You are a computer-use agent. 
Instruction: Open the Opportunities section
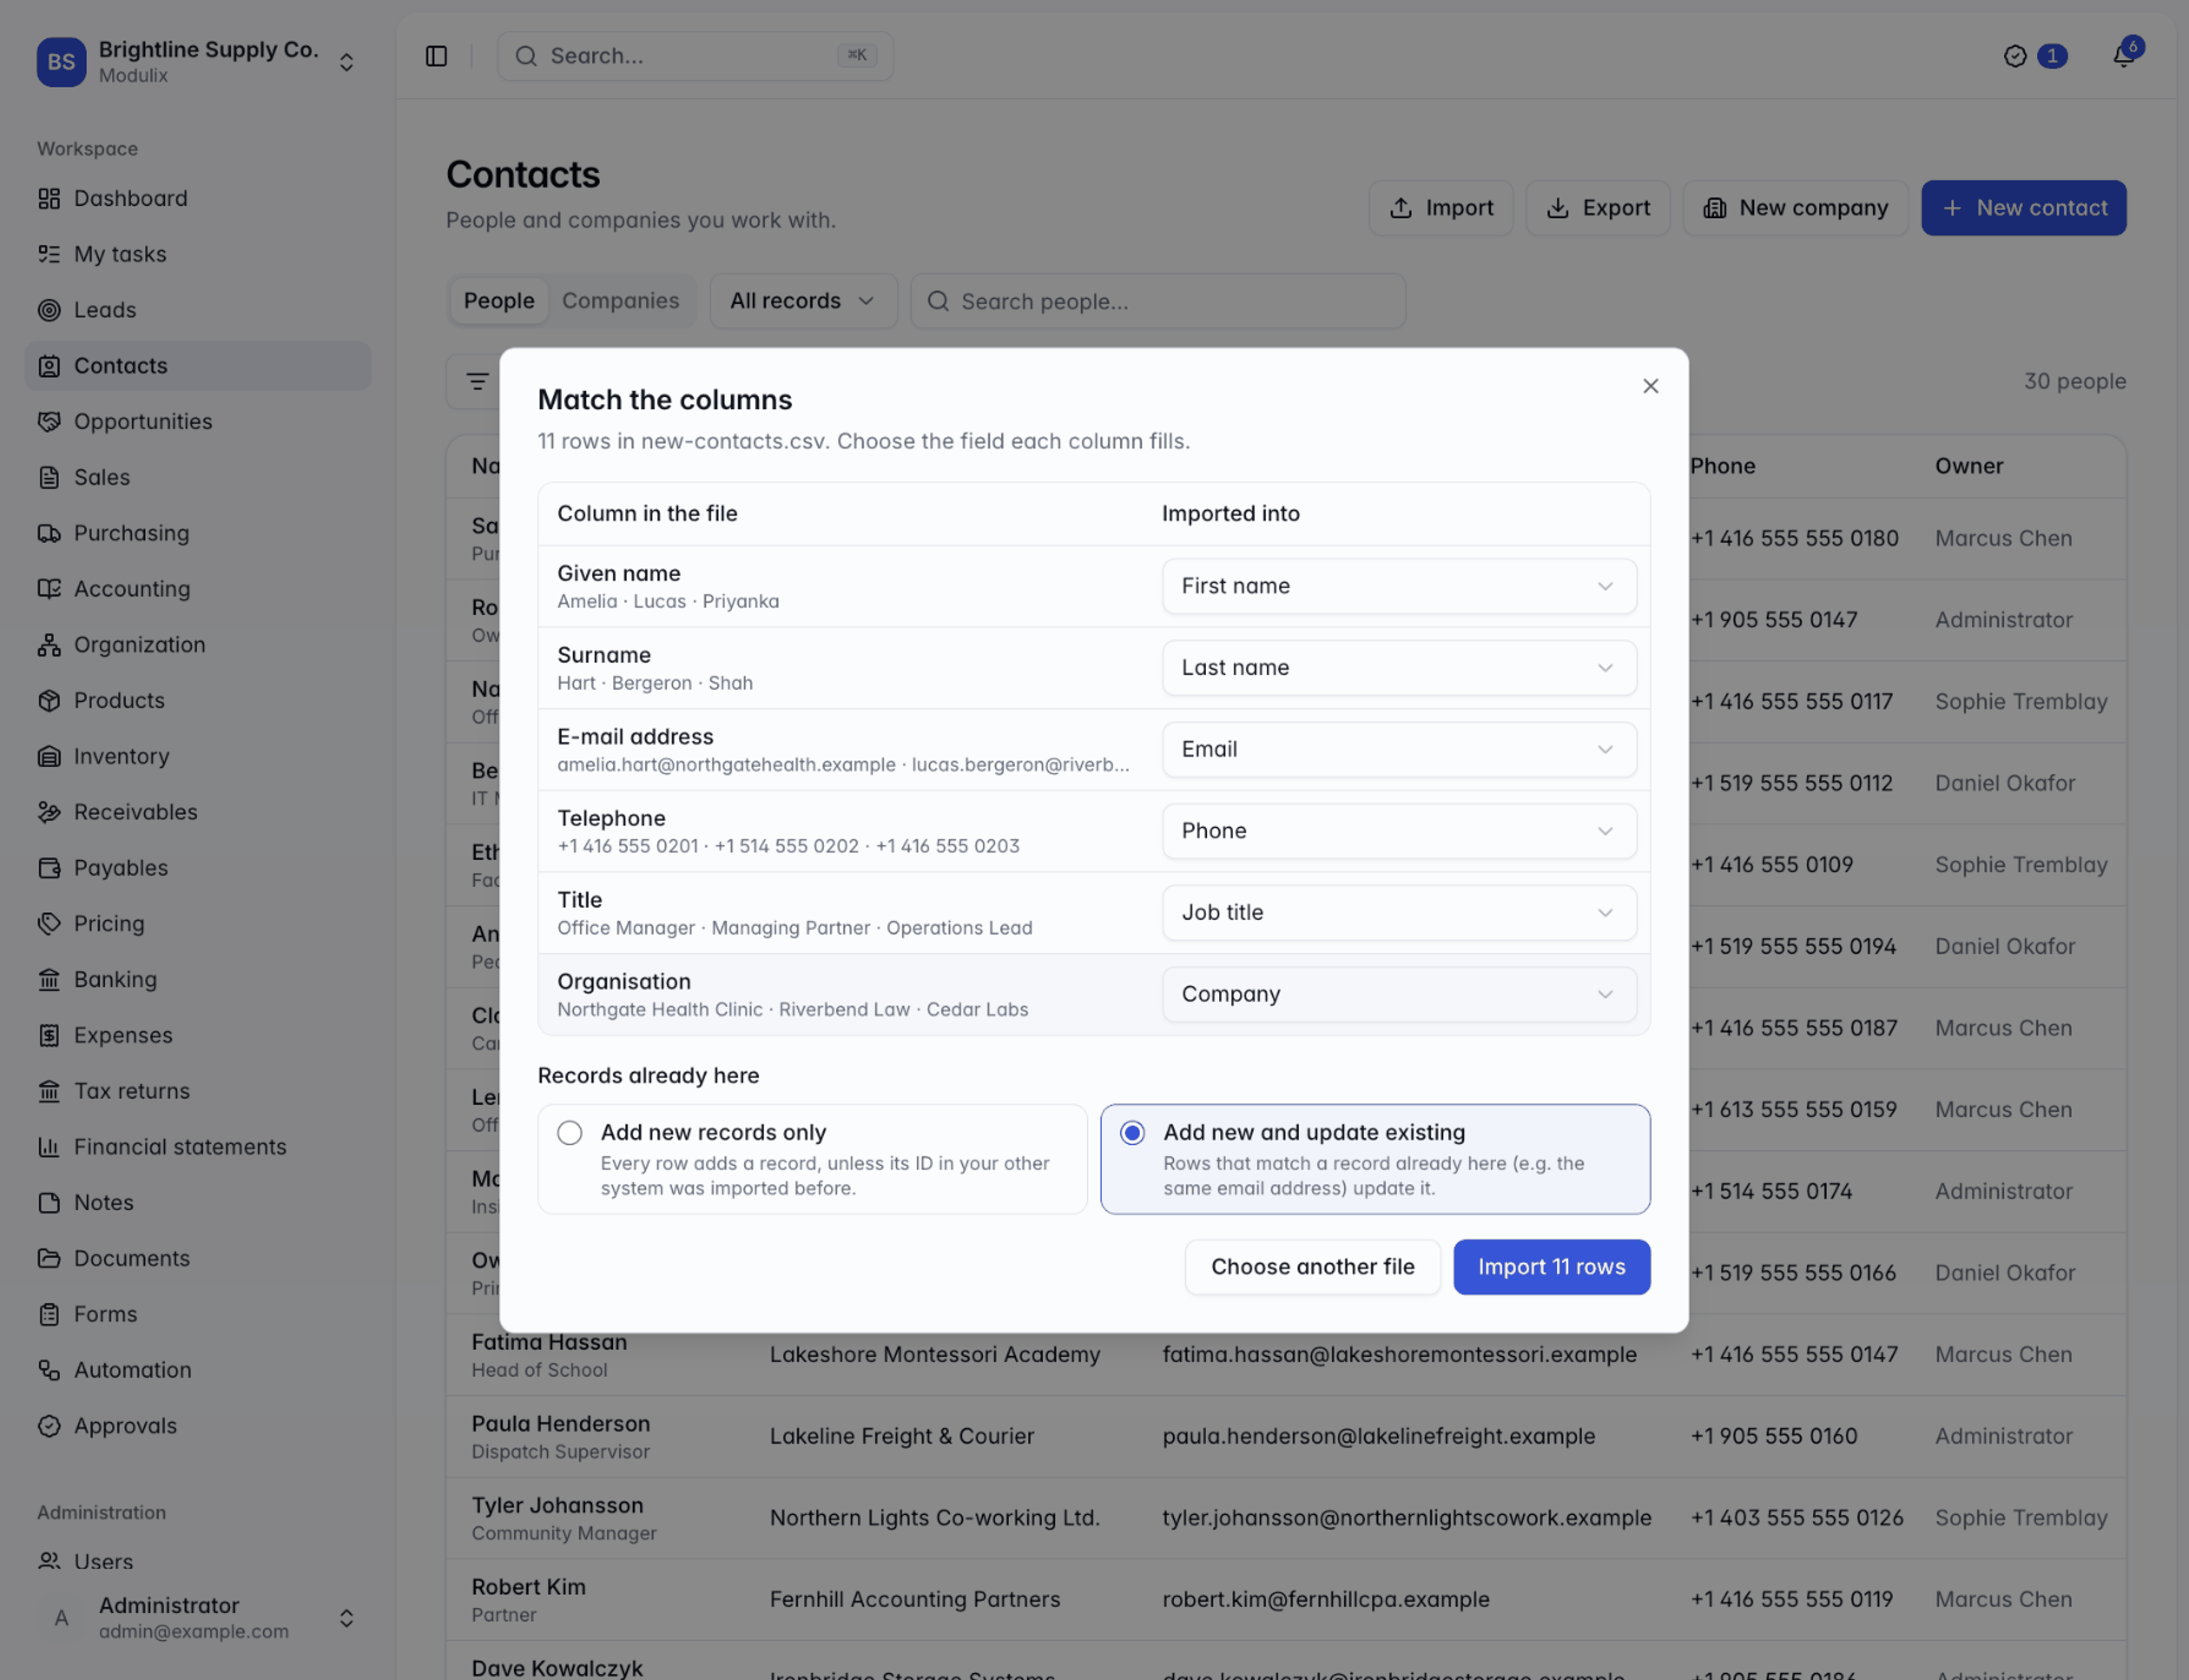197,421
